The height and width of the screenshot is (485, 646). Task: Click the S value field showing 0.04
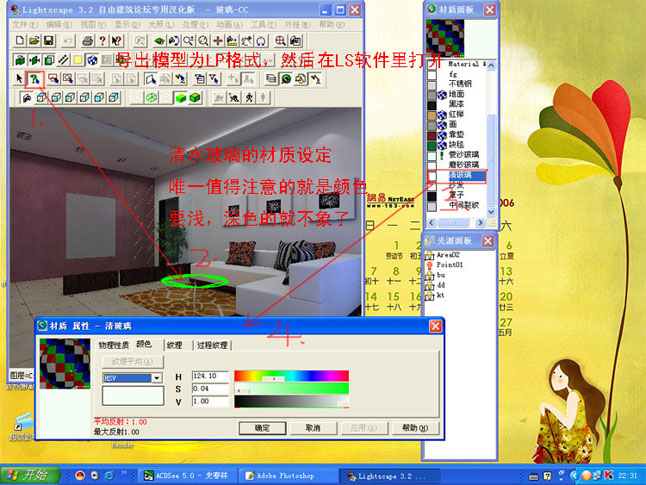coord(210,389)
